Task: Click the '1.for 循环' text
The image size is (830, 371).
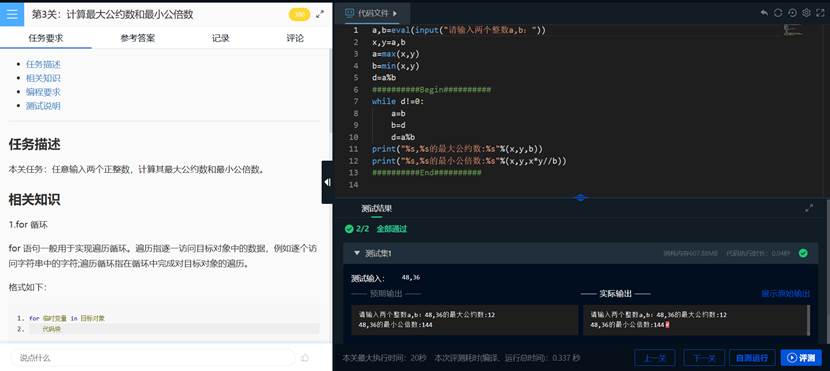Action: coord(28,224)
